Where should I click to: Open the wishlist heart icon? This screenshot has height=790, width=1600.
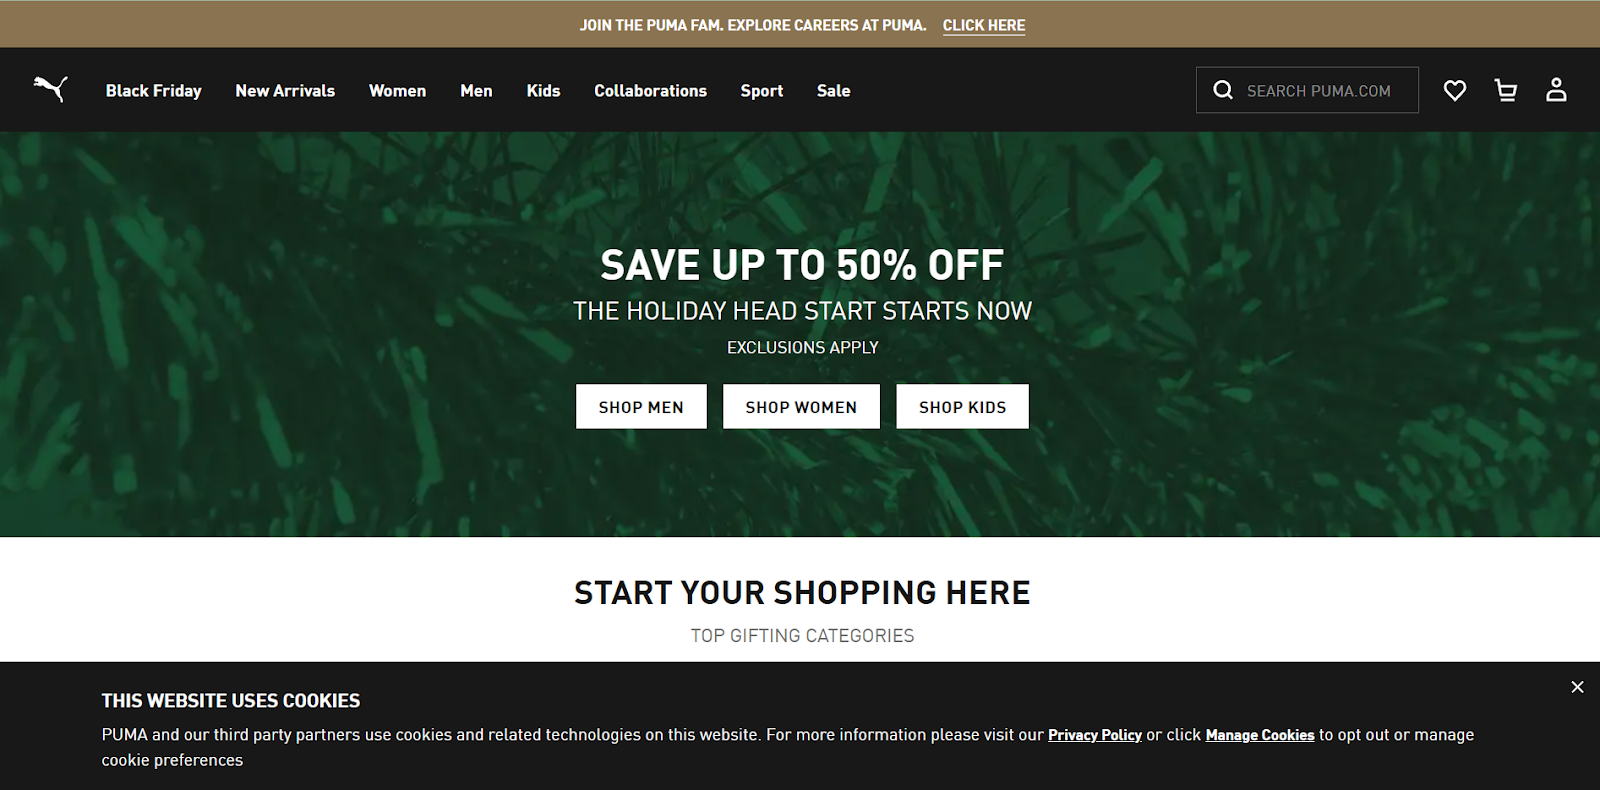tap(1455, 90)
